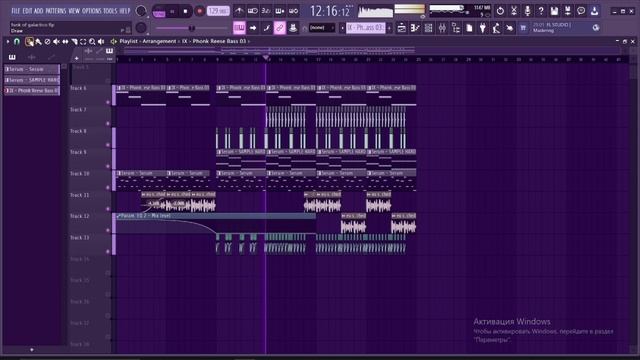This screenshot has height=360, width=640.
Task: Select the Select tool in Playlist
Action: 83,41
